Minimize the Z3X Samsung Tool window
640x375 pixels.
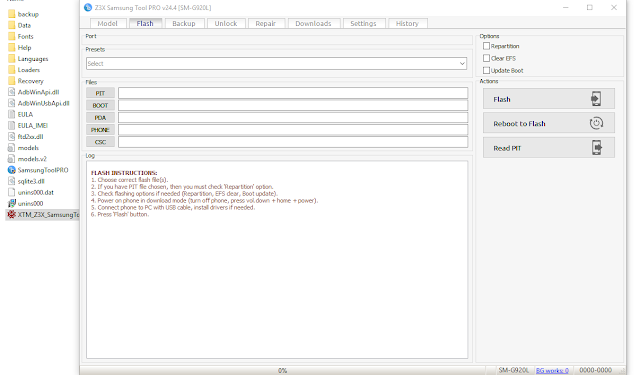point(566,7)
